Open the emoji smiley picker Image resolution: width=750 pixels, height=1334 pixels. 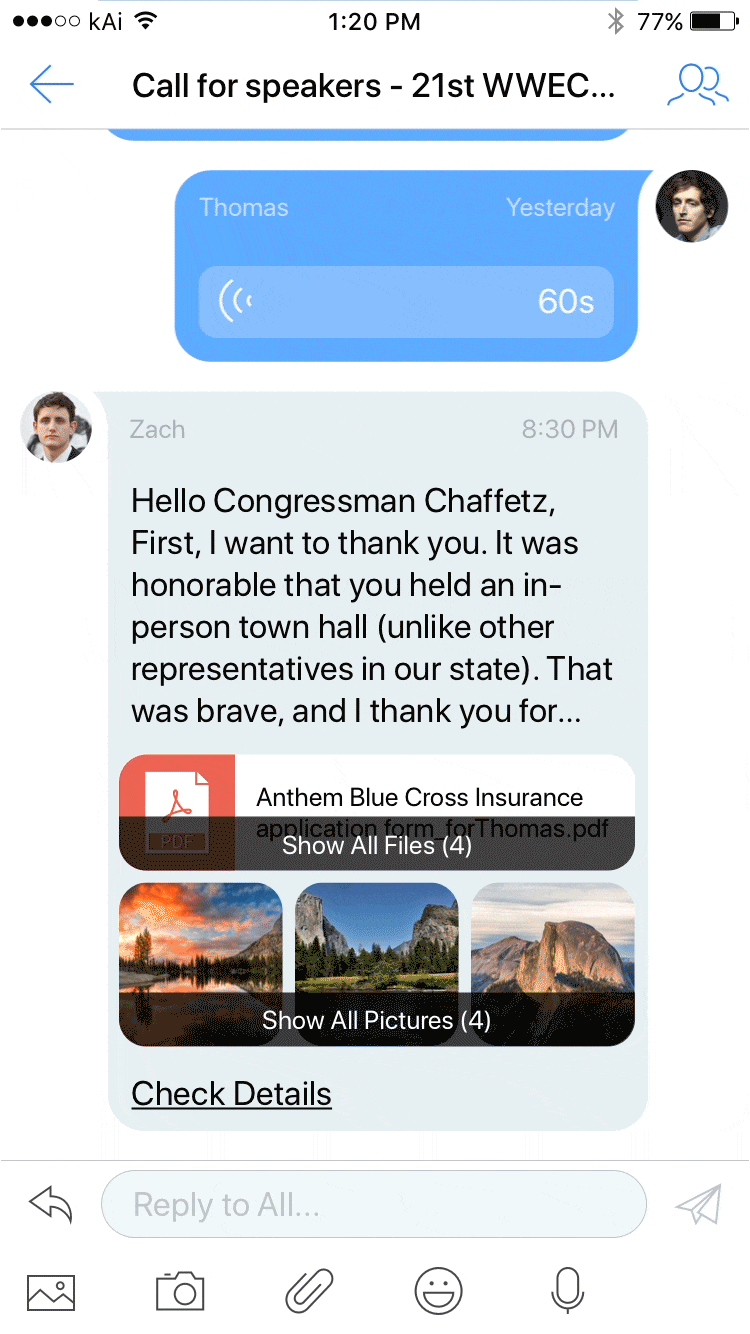pyautogui.click(x=438, y=1291)
